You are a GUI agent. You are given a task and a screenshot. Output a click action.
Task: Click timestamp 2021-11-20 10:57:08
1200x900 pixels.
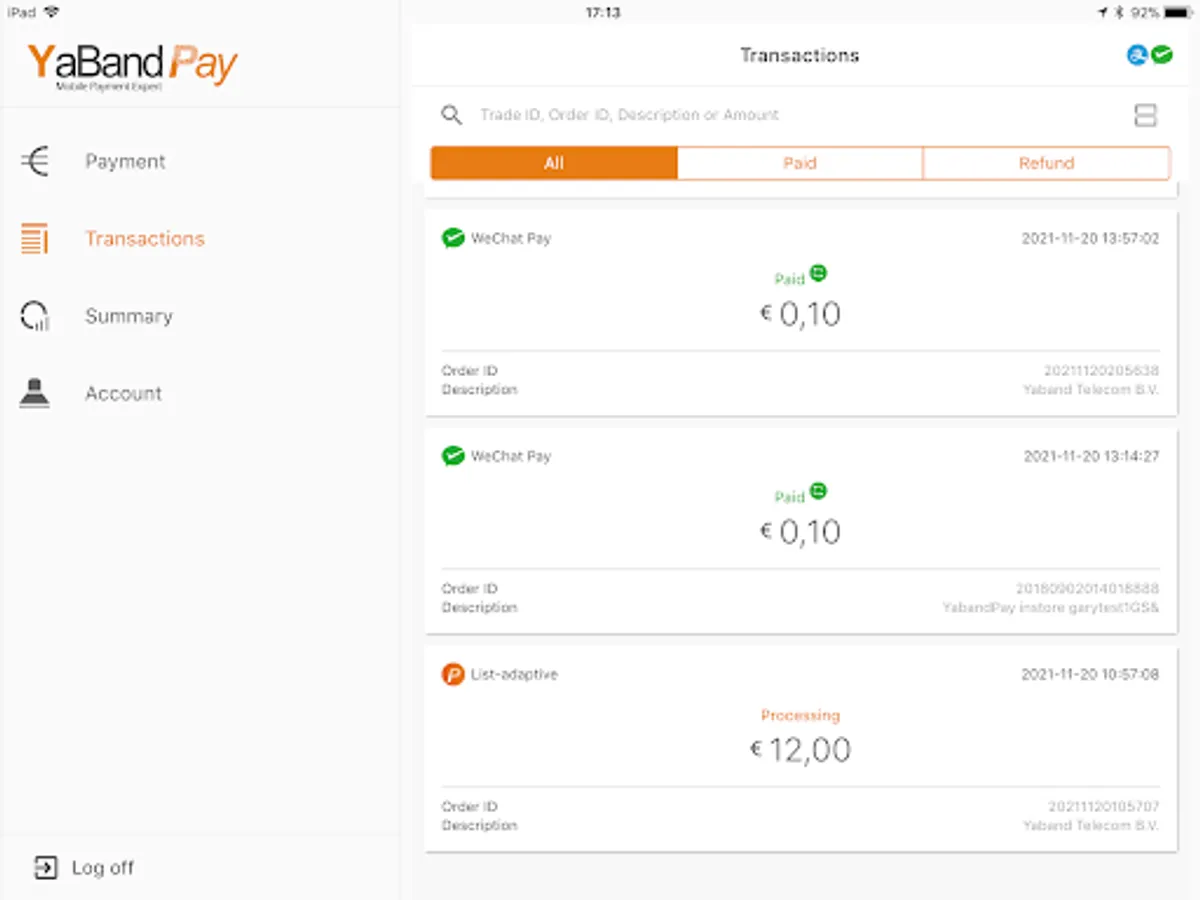tap(1090, 675)
